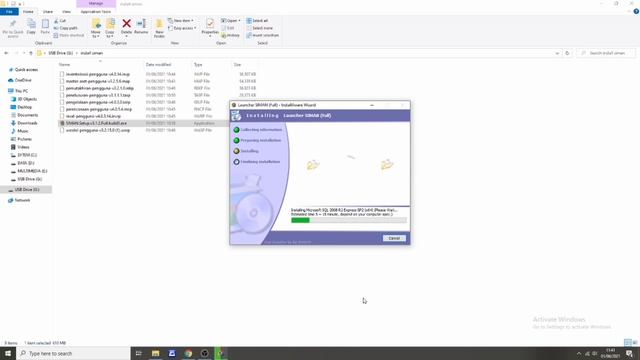Click Invert selection in ribbon
Viewport: 640px width, 360px height.
pos(262,36)
